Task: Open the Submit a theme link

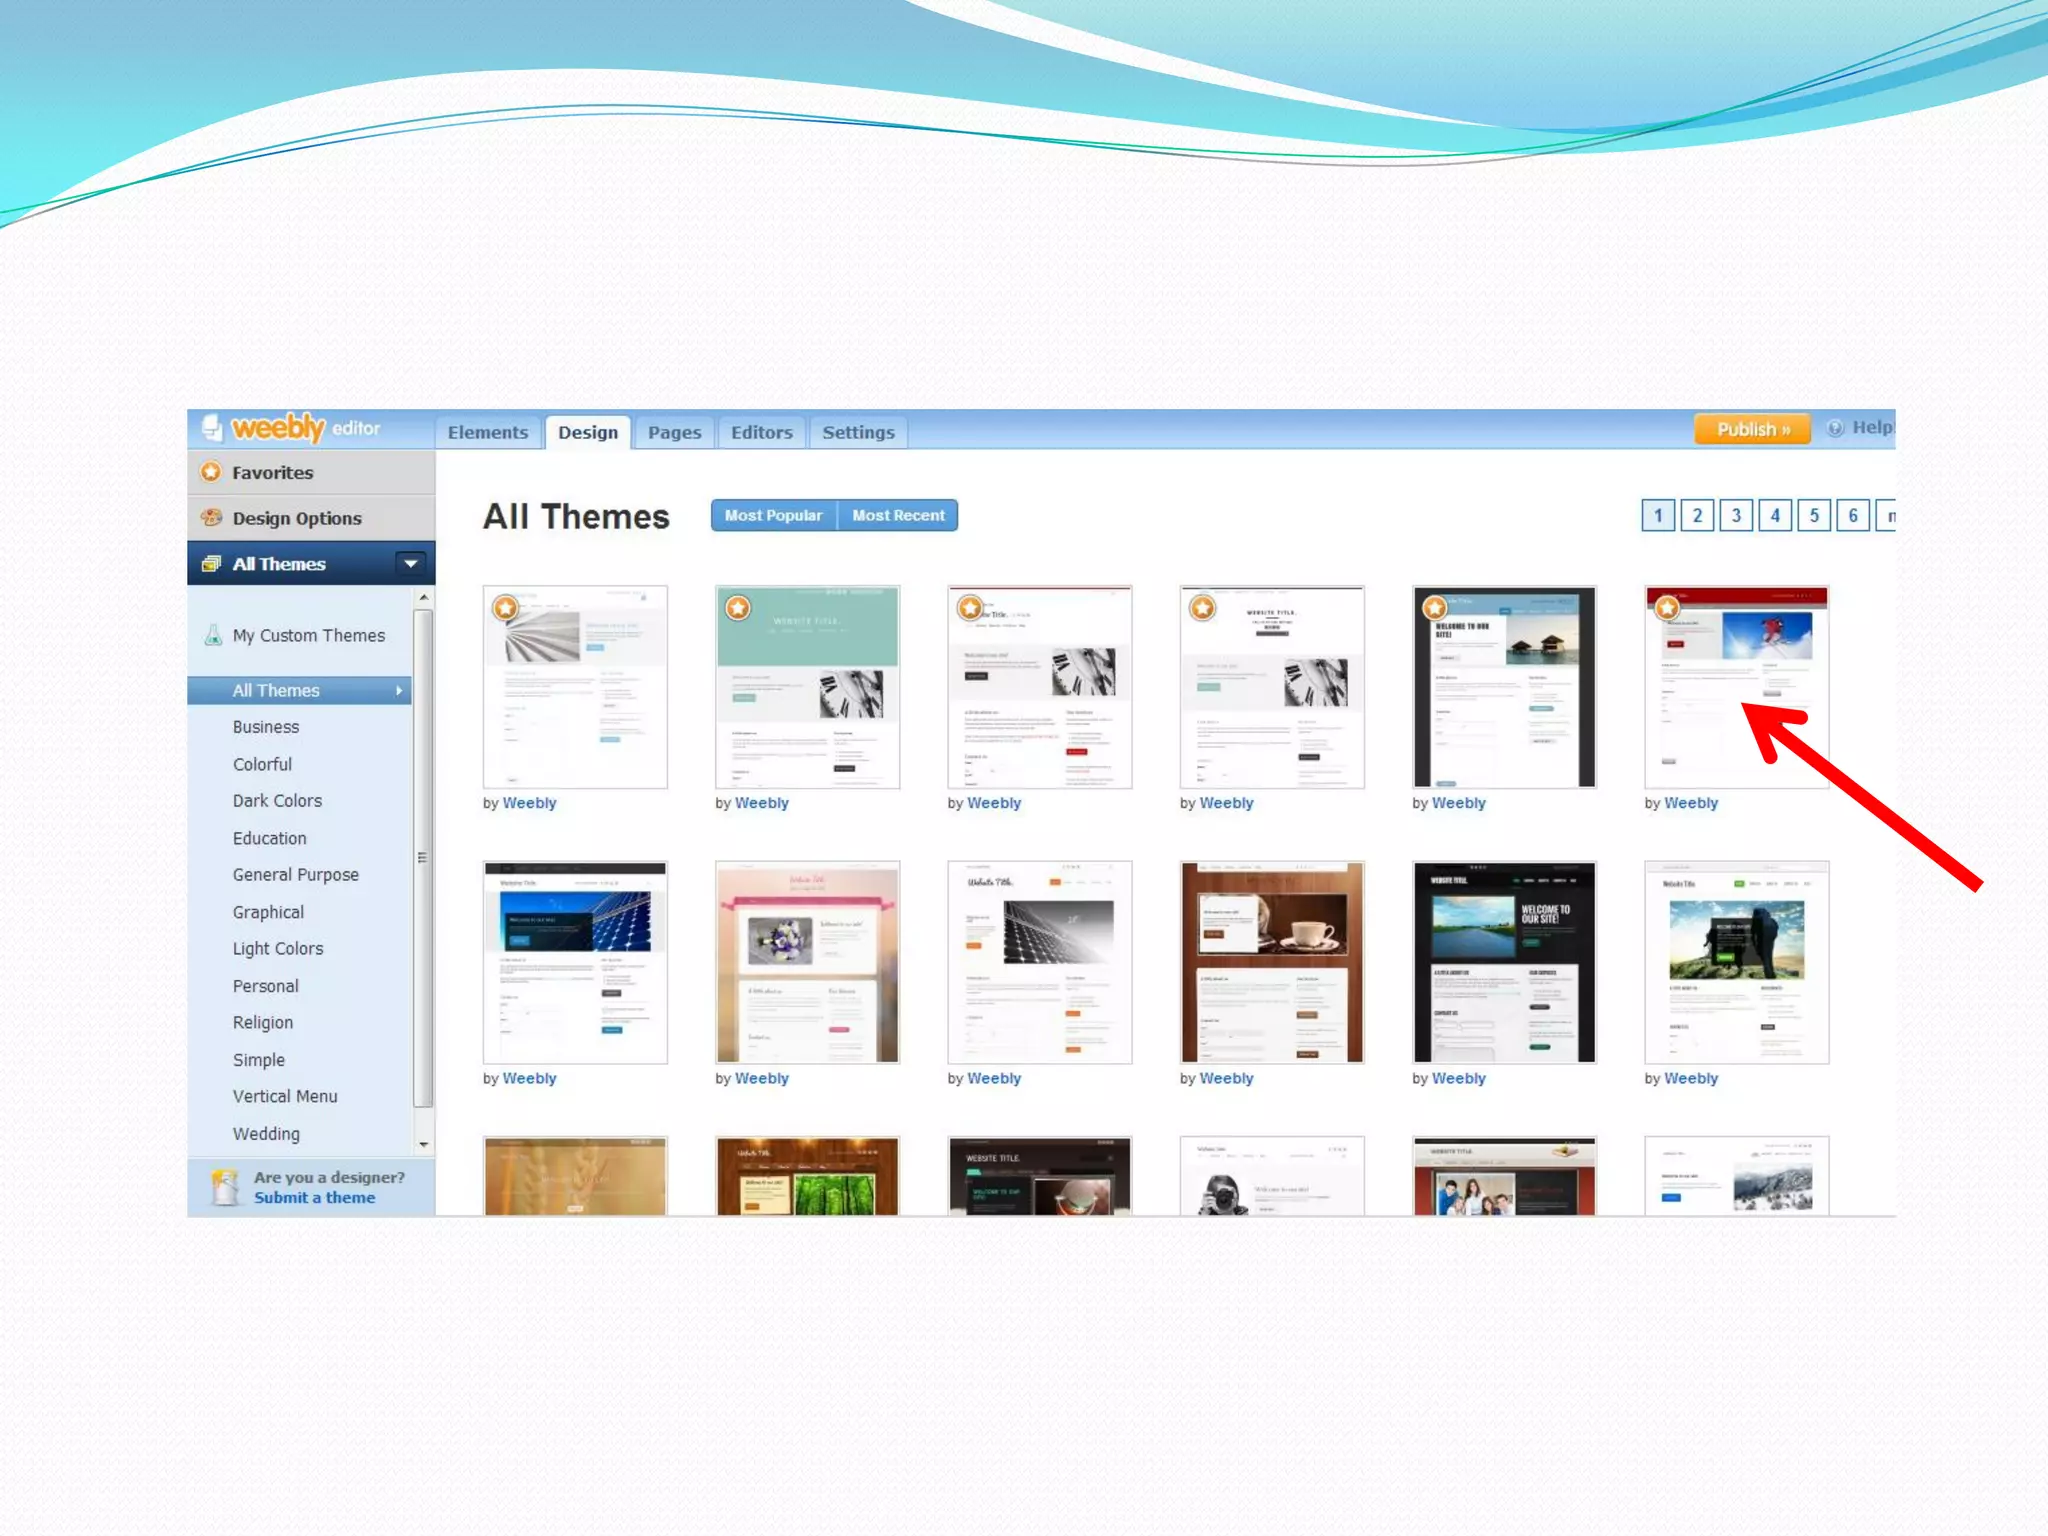Action: 314,1198
